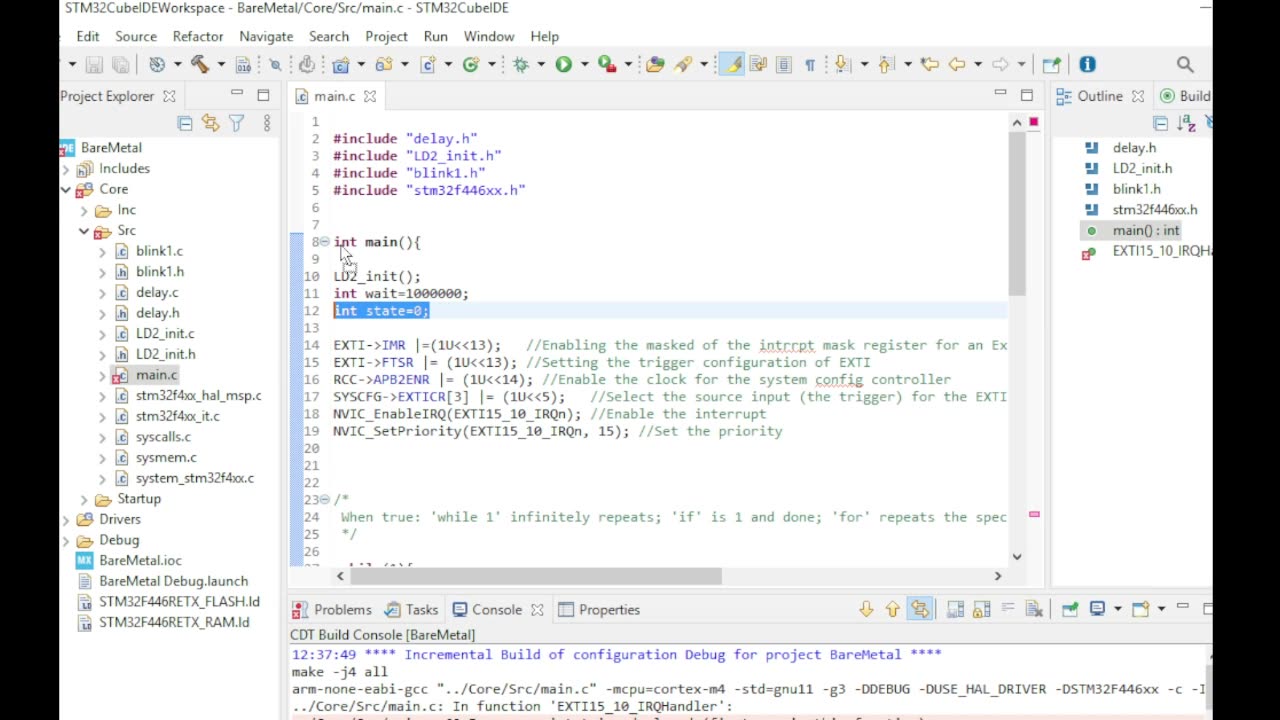
Task: Open the Refactor menu
Action: coord(198,36)
